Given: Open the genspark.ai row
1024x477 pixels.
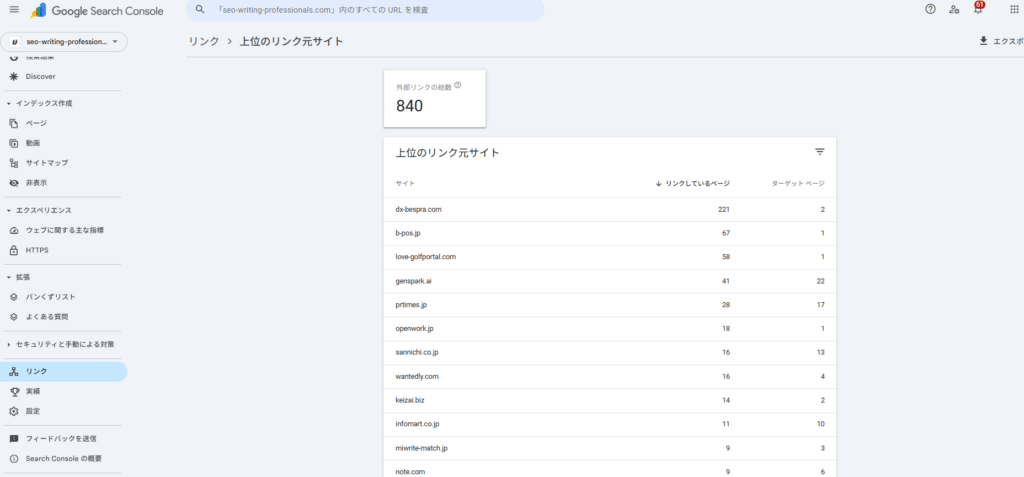Looking at the screenshot, I should tap(610, 282).
